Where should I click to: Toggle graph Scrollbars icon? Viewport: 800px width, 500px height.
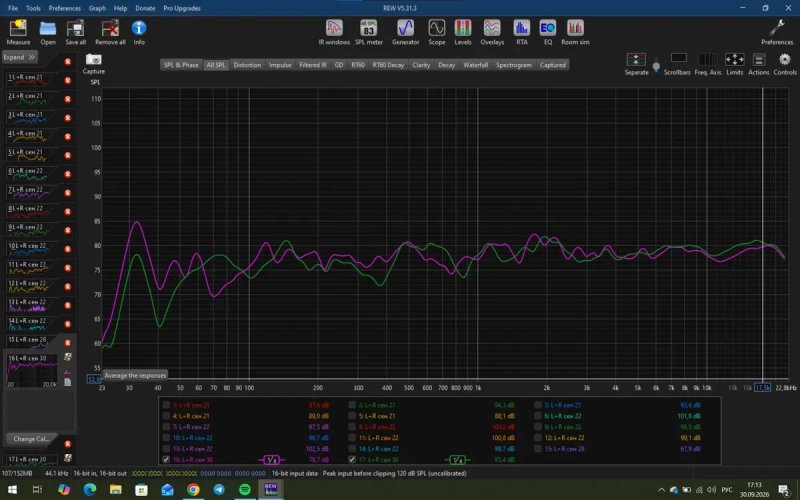pyautogui.click(x=678, y=64)
